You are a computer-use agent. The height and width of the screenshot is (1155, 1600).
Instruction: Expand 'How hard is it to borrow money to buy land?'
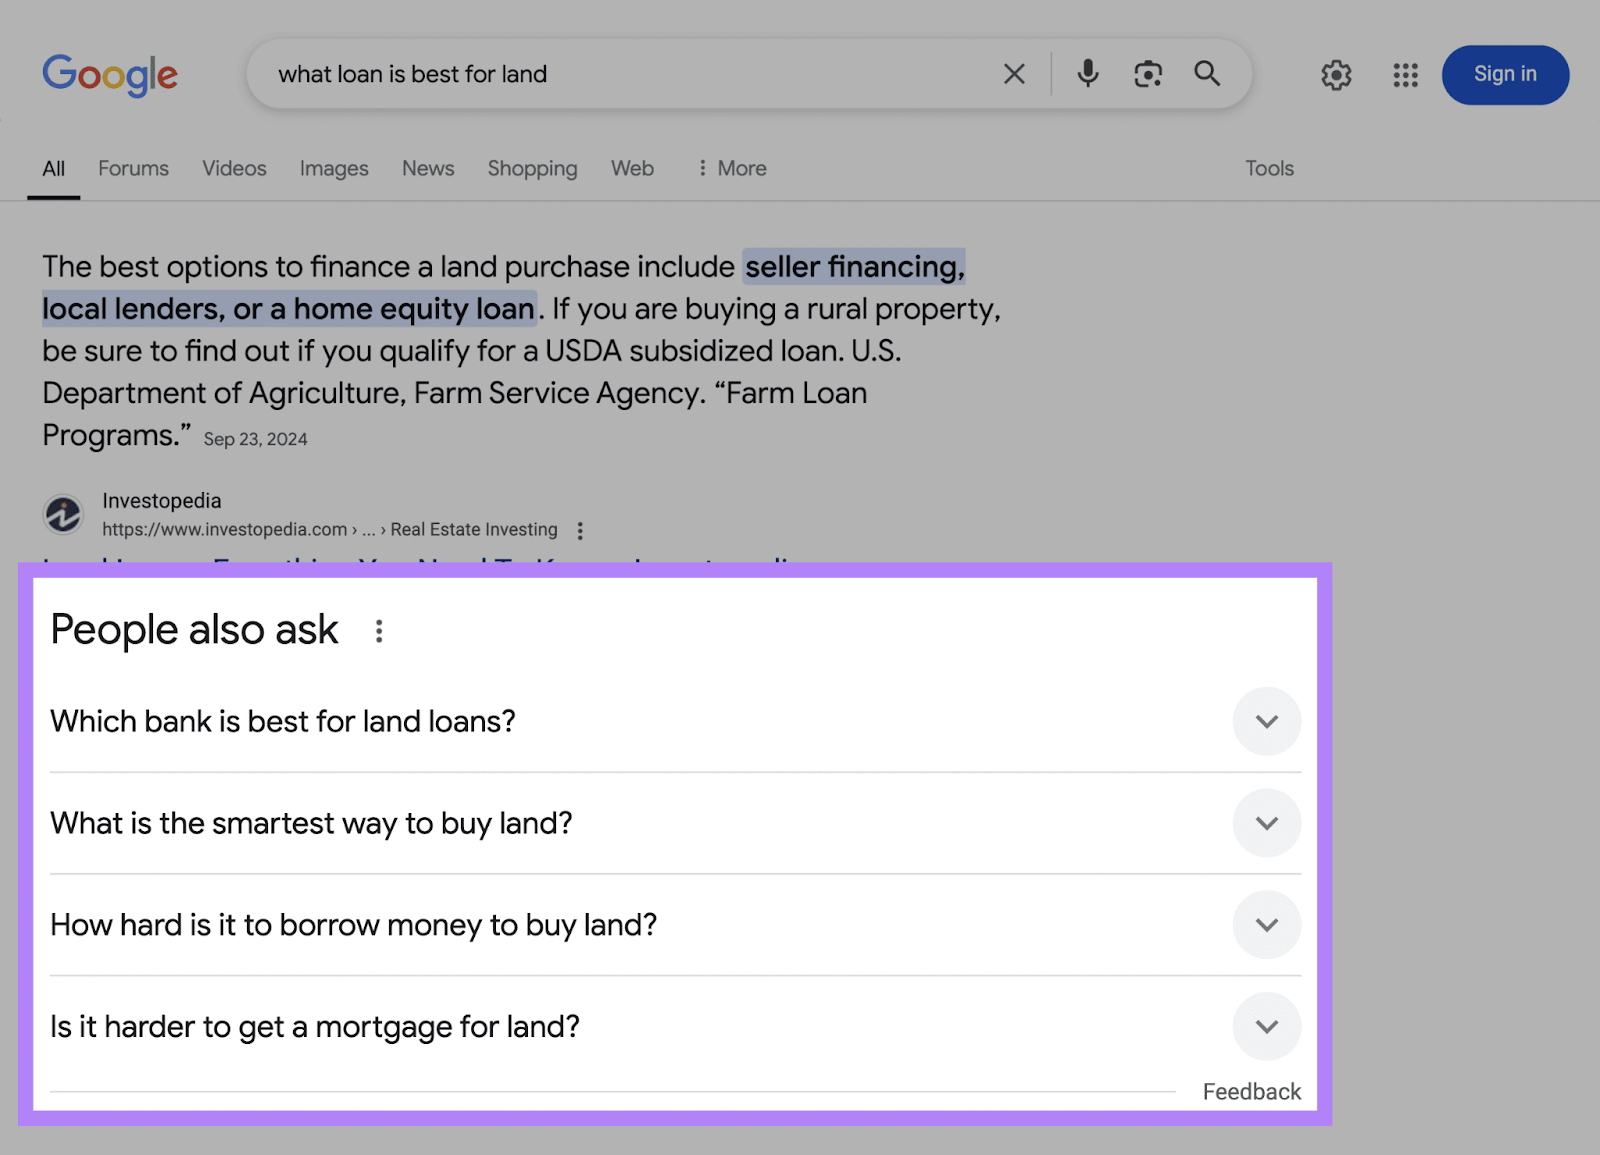pos(1266,925)
